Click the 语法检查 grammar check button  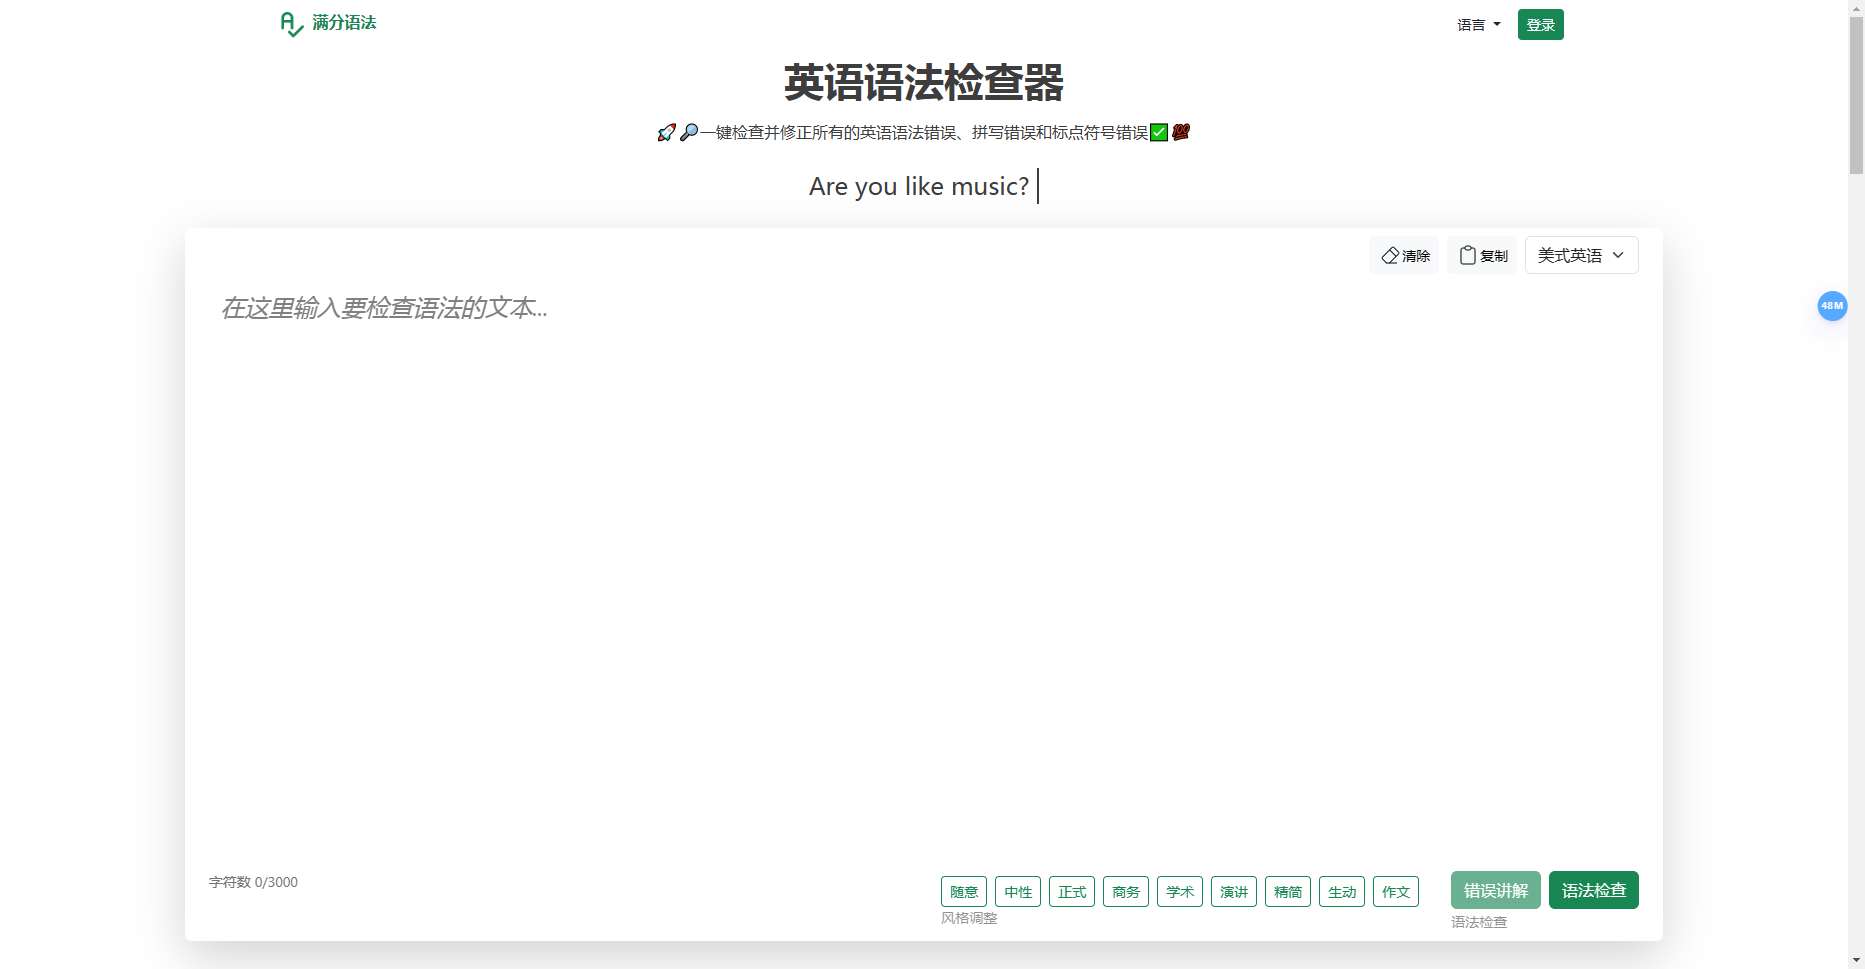[x=1594, y=890]
